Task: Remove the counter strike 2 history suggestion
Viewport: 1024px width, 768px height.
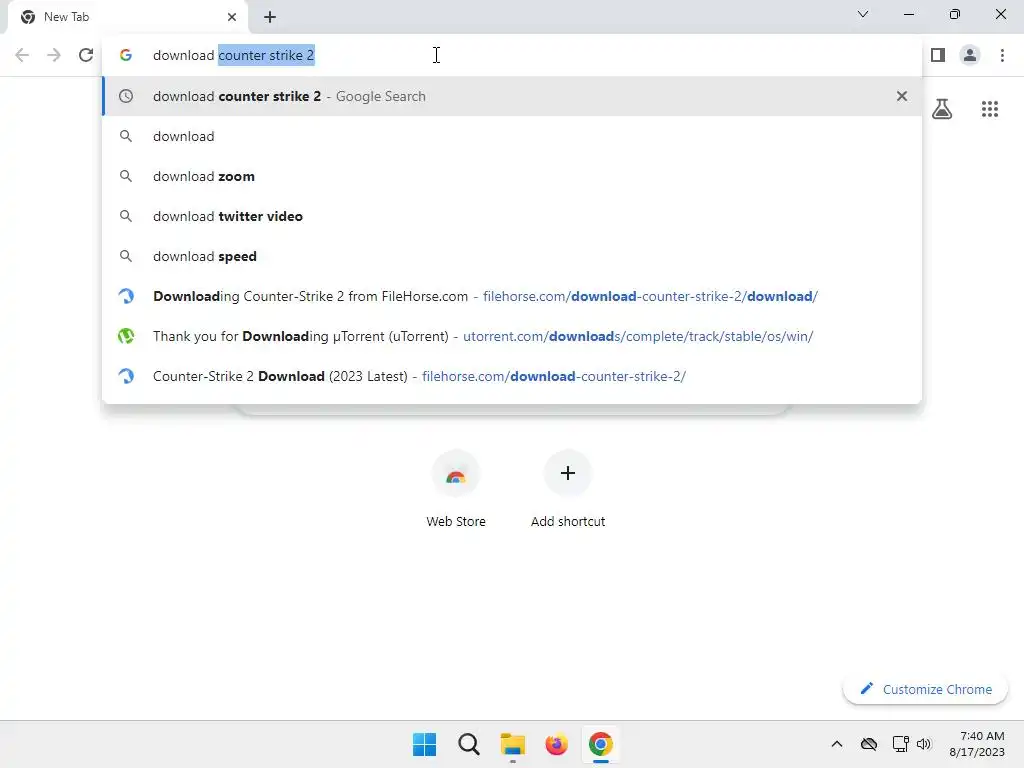Action: 902,96
